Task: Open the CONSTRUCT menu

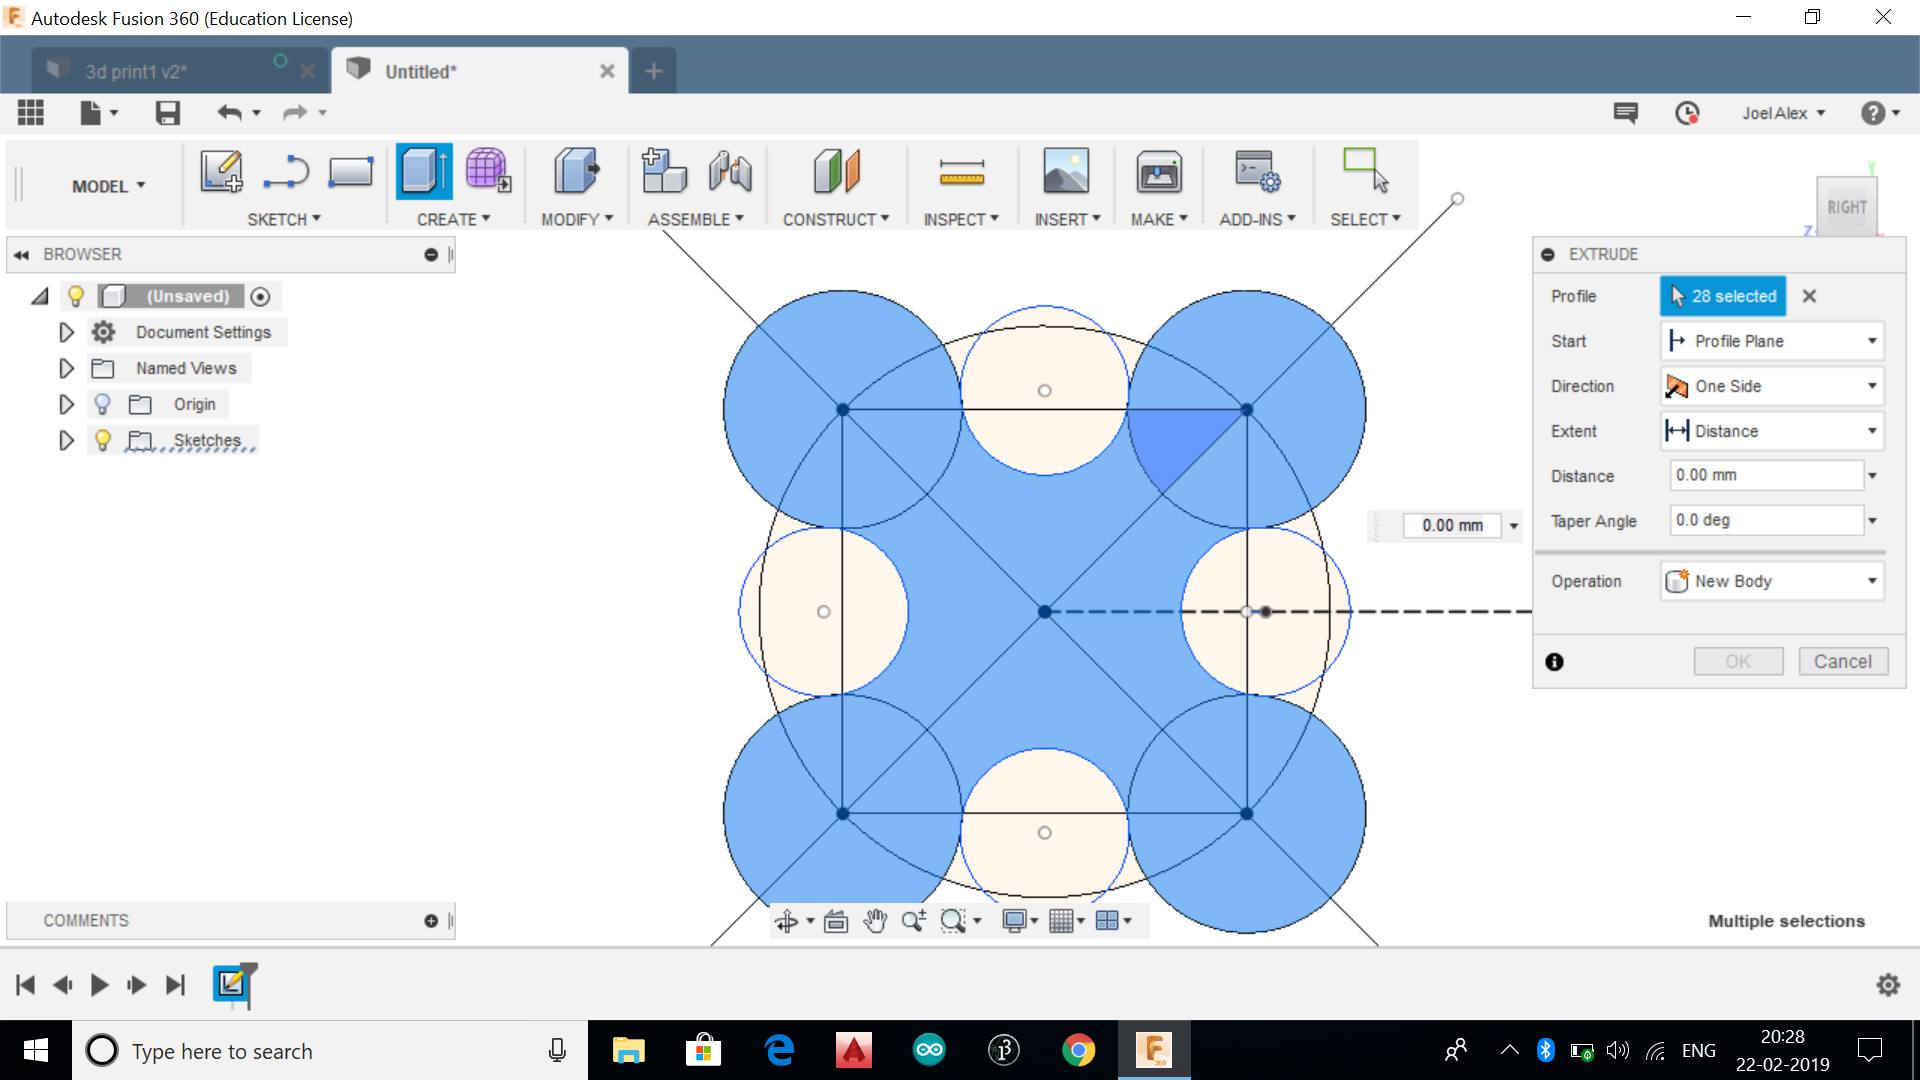Action: tap(835, 219)
